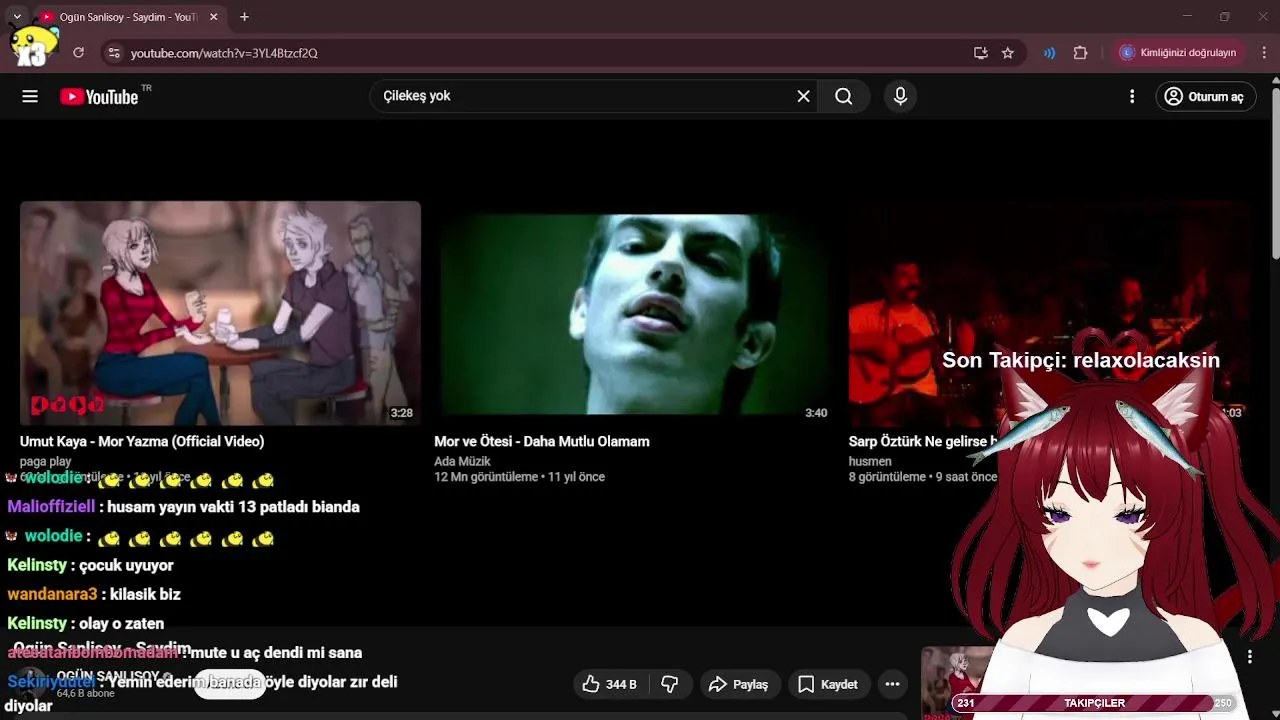Clear the search box text
1280x720 pixels.
pyautogui.click(x=803, y=96)
